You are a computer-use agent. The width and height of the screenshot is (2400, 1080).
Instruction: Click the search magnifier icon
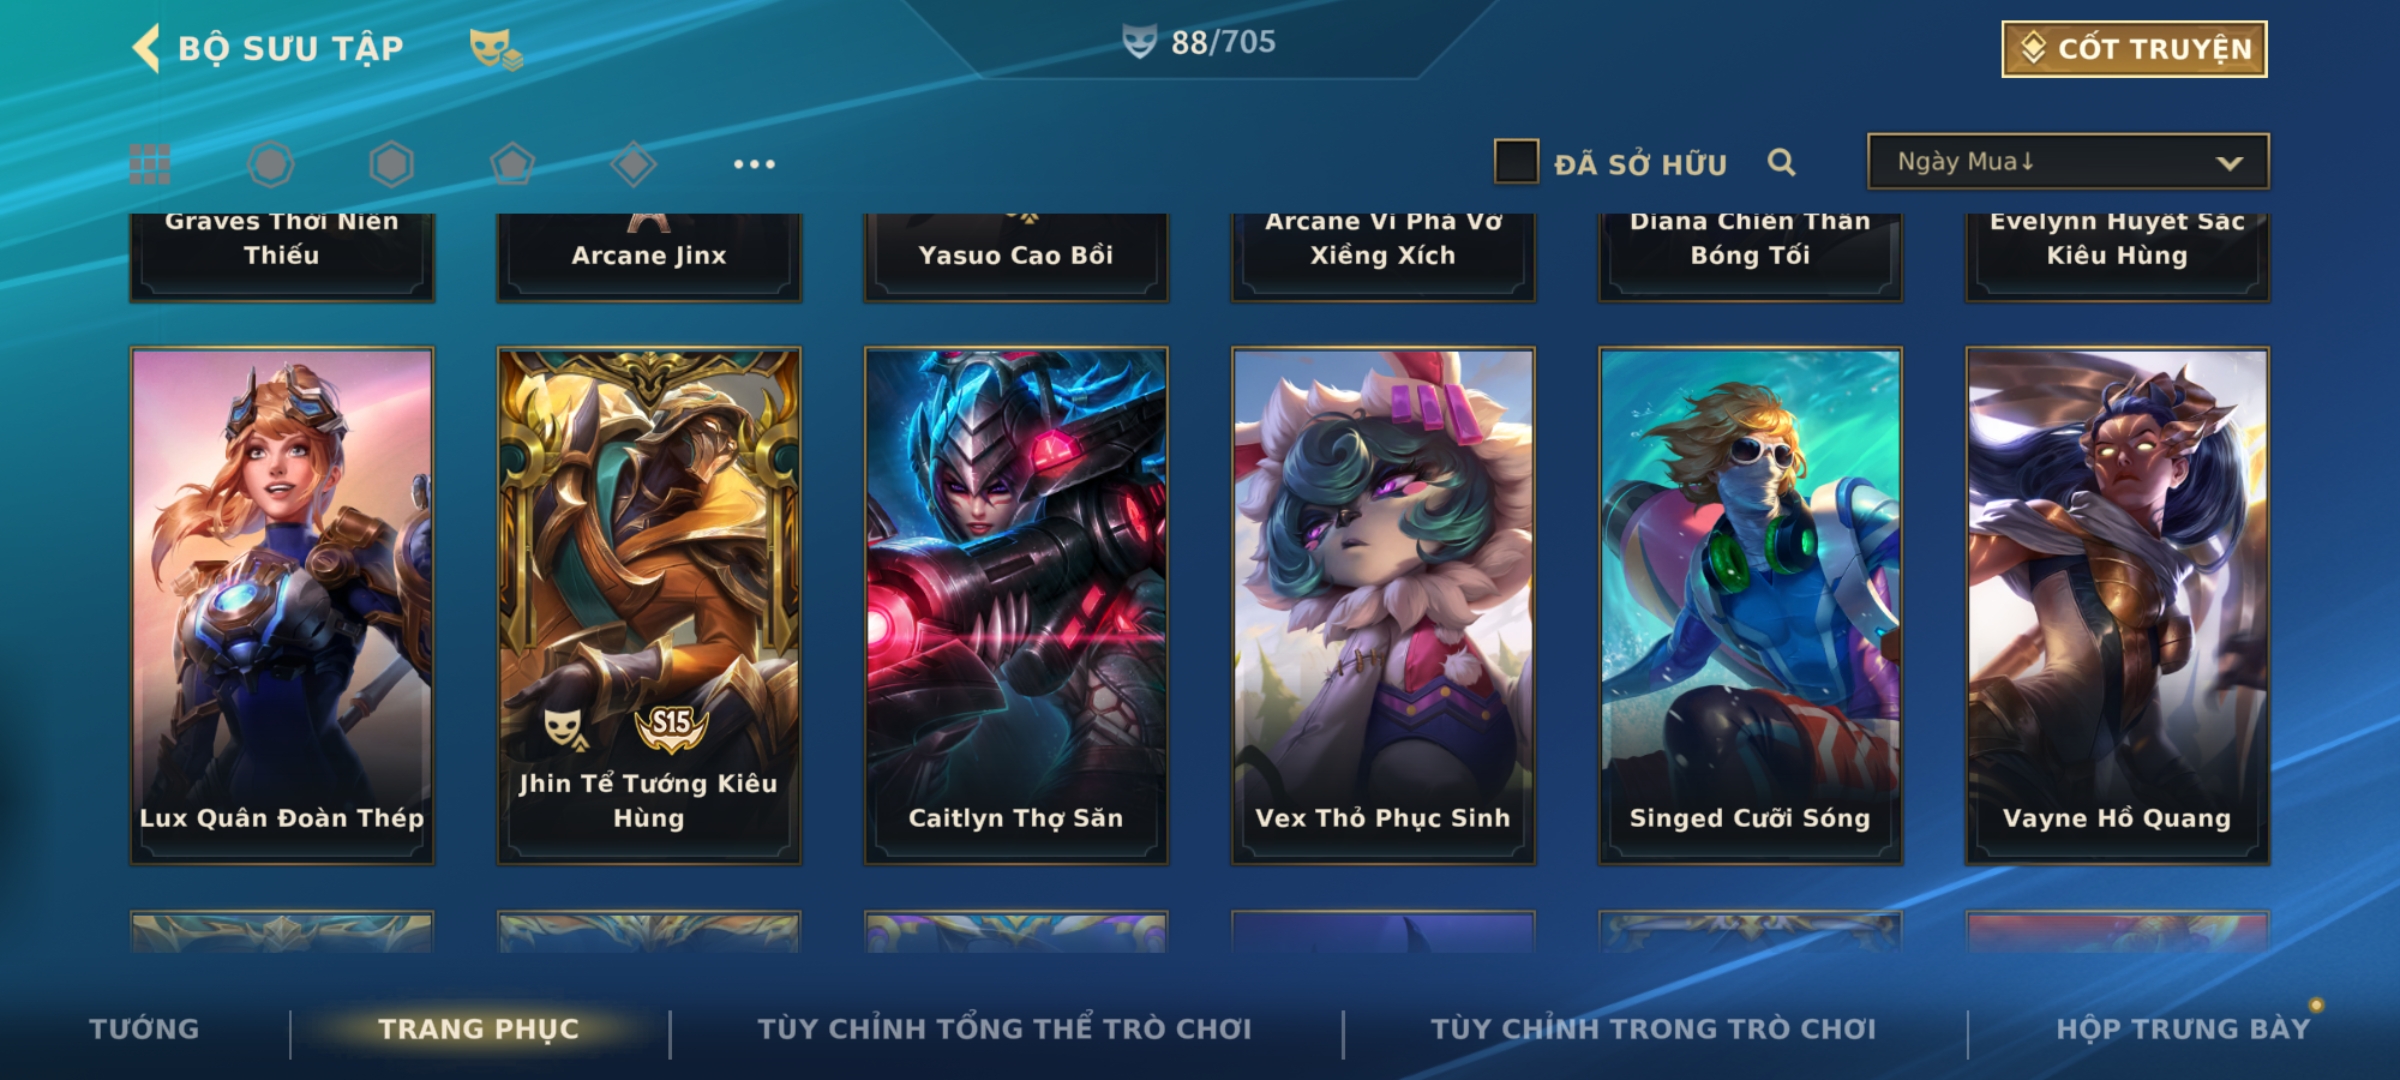tap(1781, 162)
